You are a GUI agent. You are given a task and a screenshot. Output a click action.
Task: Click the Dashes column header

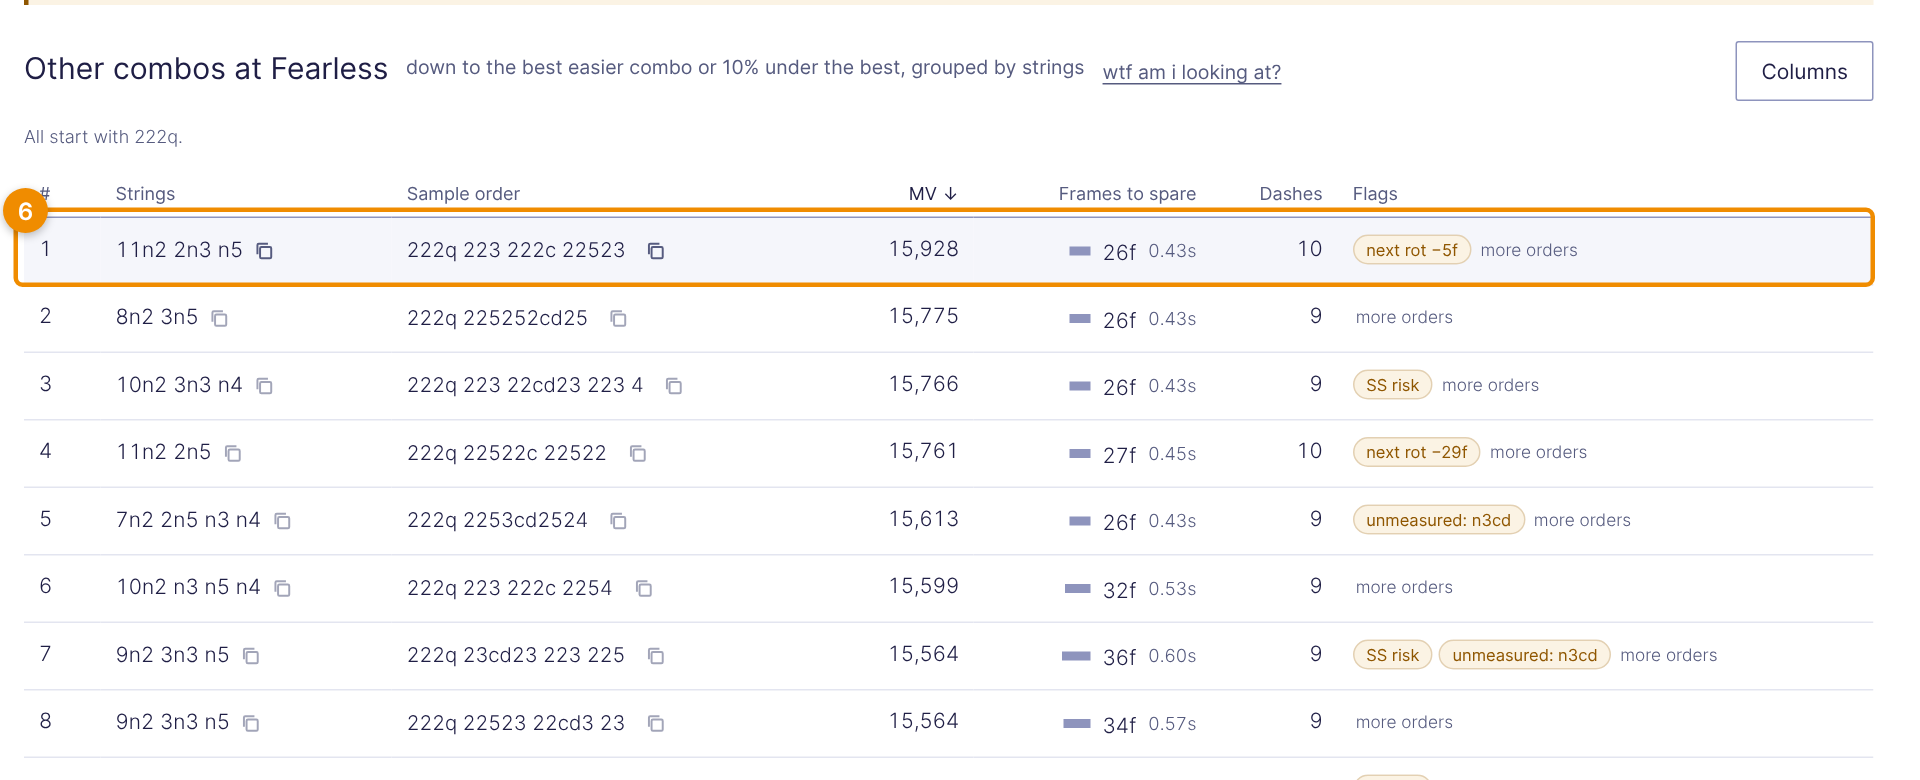[1290, 194]
